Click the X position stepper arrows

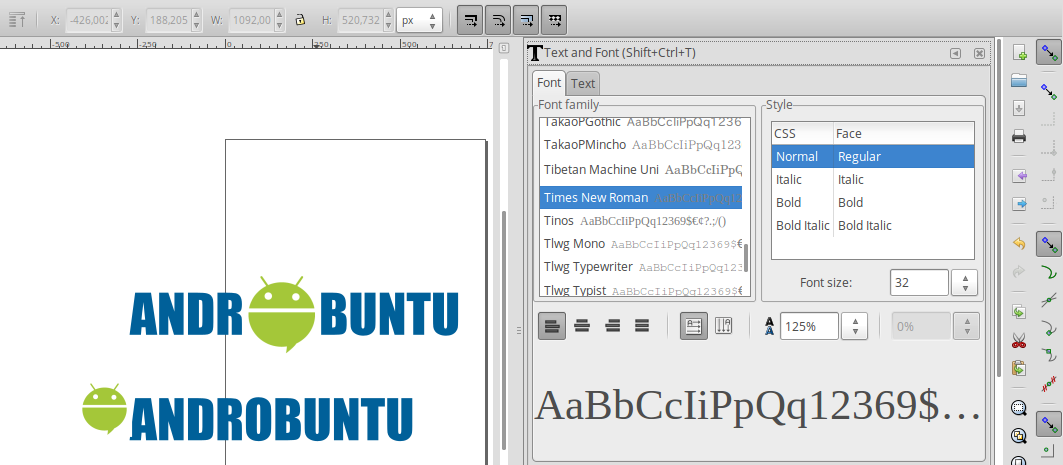coord(116,20)
